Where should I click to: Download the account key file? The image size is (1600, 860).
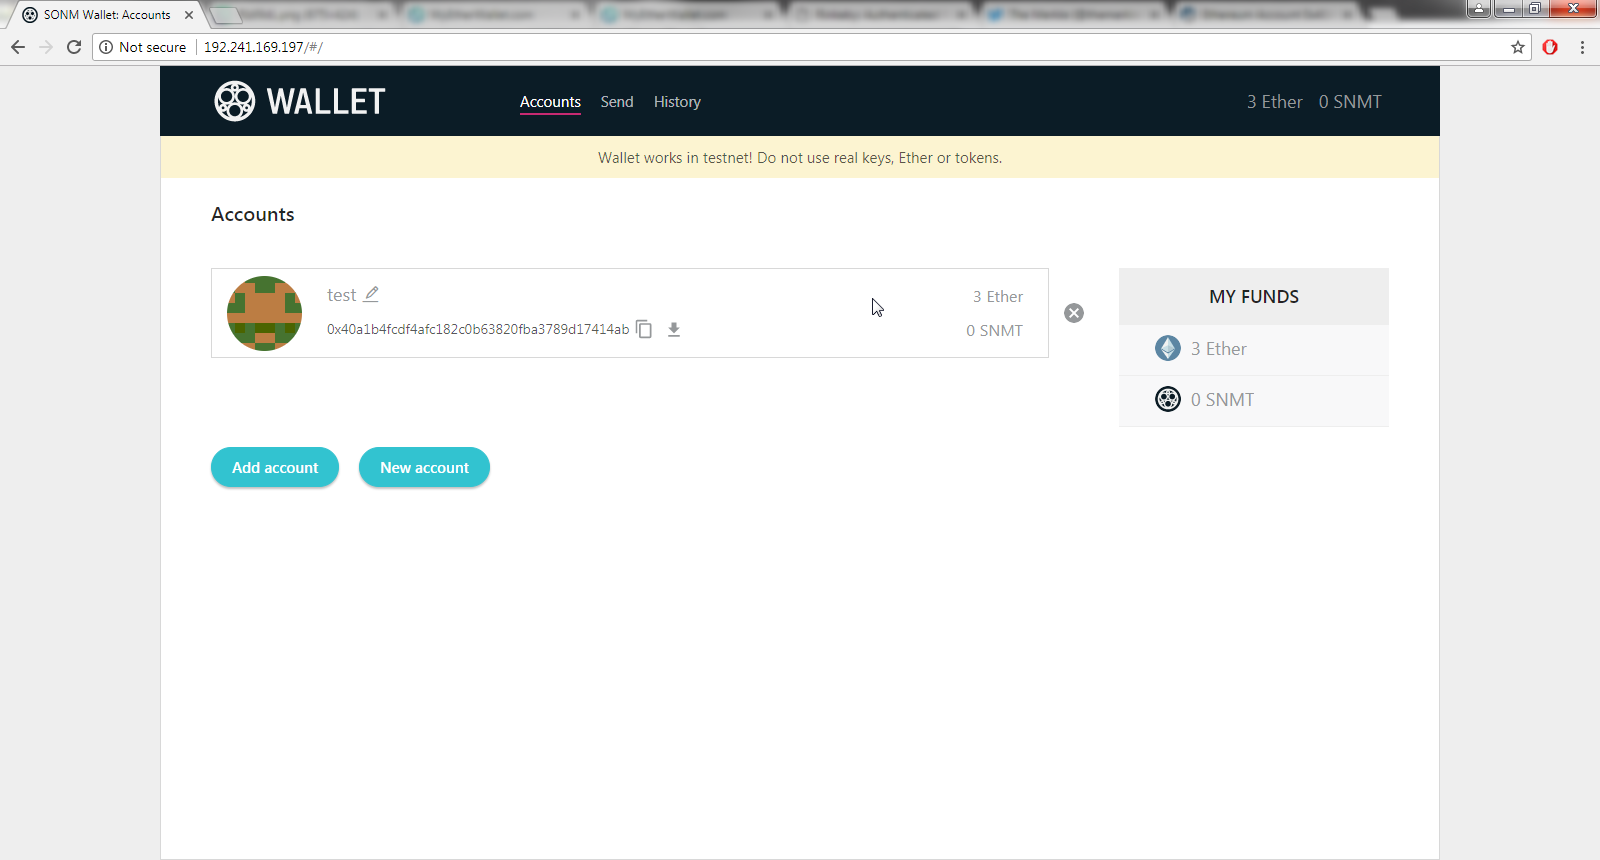click(674, 329)
